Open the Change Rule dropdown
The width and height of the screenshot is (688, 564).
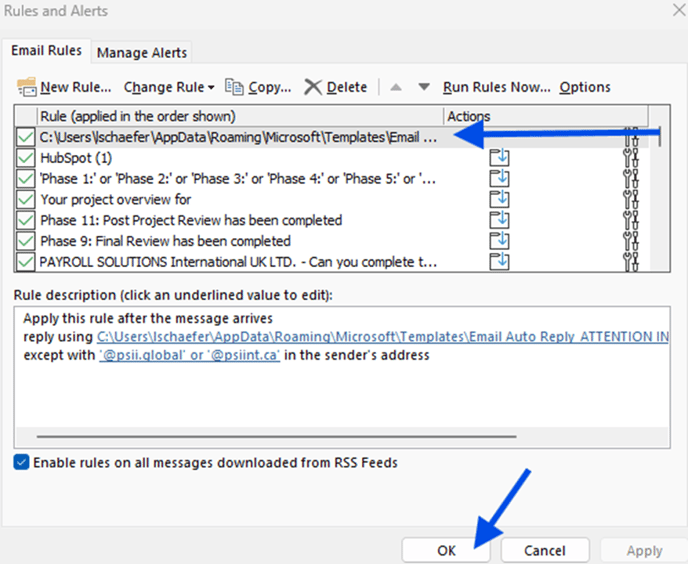point(169,87)
